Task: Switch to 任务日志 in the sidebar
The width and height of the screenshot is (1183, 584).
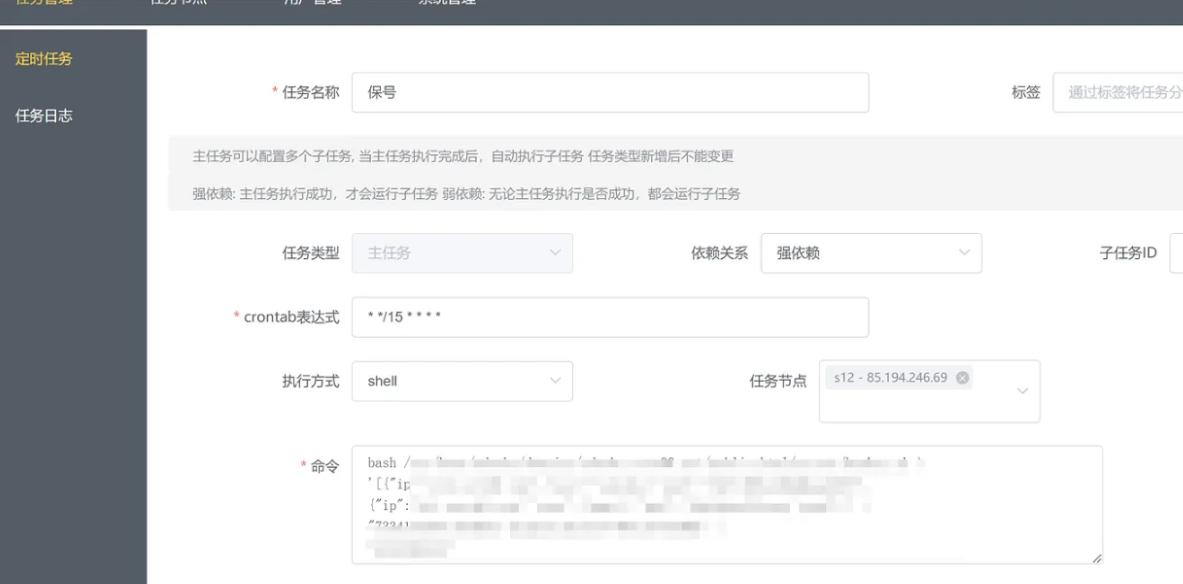Action: [44, 115]
